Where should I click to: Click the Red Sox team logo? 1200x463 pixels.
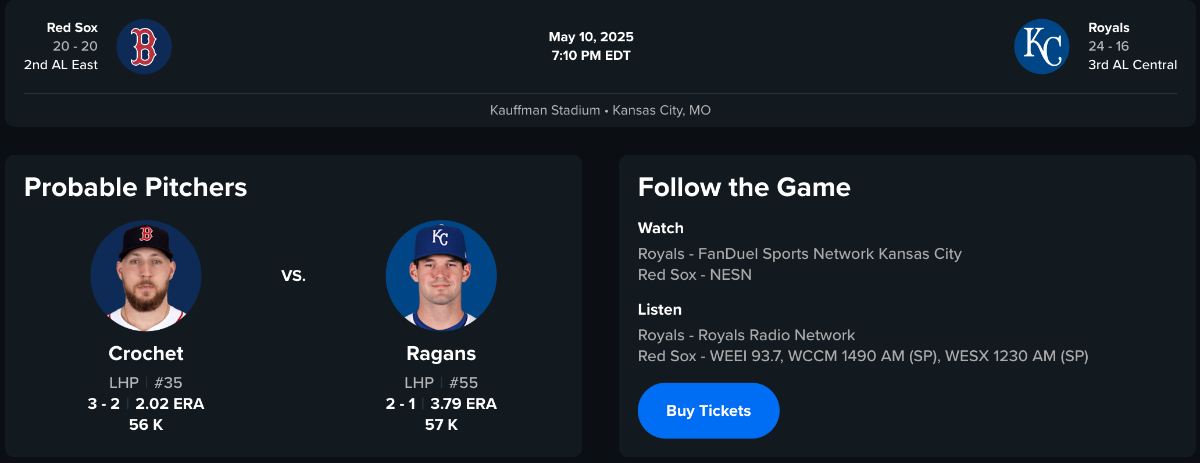click(x=144, y=47)
